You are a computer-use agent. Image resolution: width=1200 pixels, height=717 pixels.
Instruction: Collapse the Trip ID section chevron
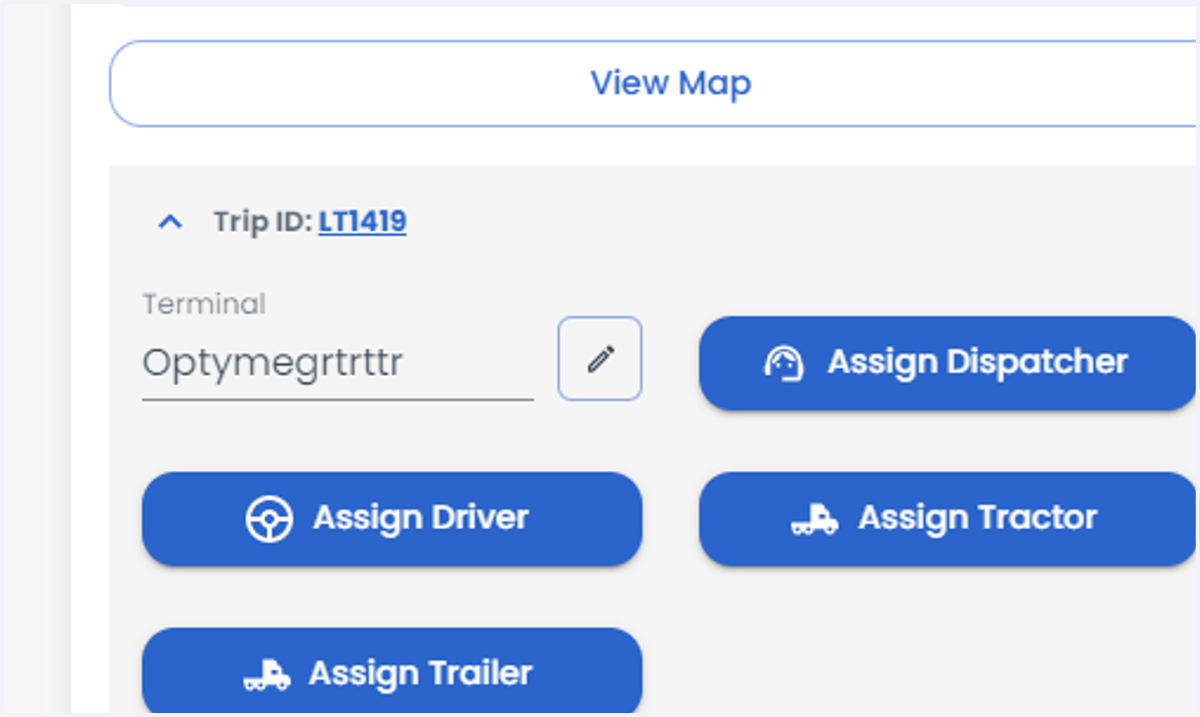[171, 222]
